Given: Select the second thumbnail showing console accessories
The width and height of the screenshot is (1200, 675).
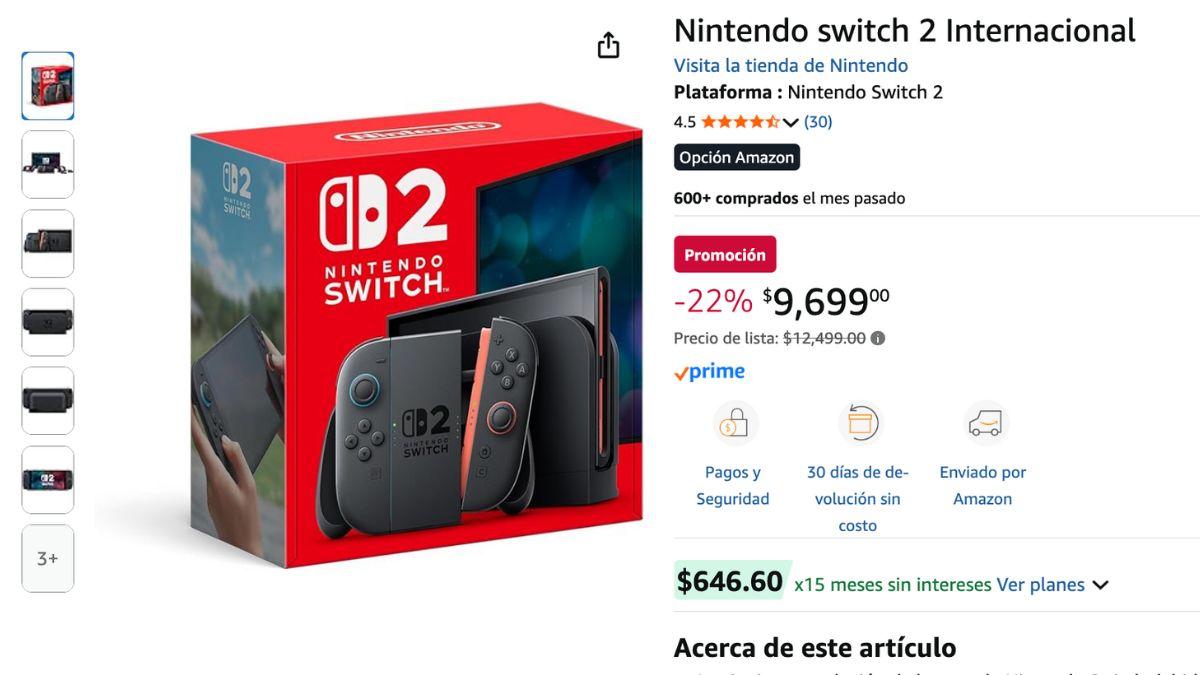Looking at the screenshot, I should pyautogui.click(x=48, y=164).
